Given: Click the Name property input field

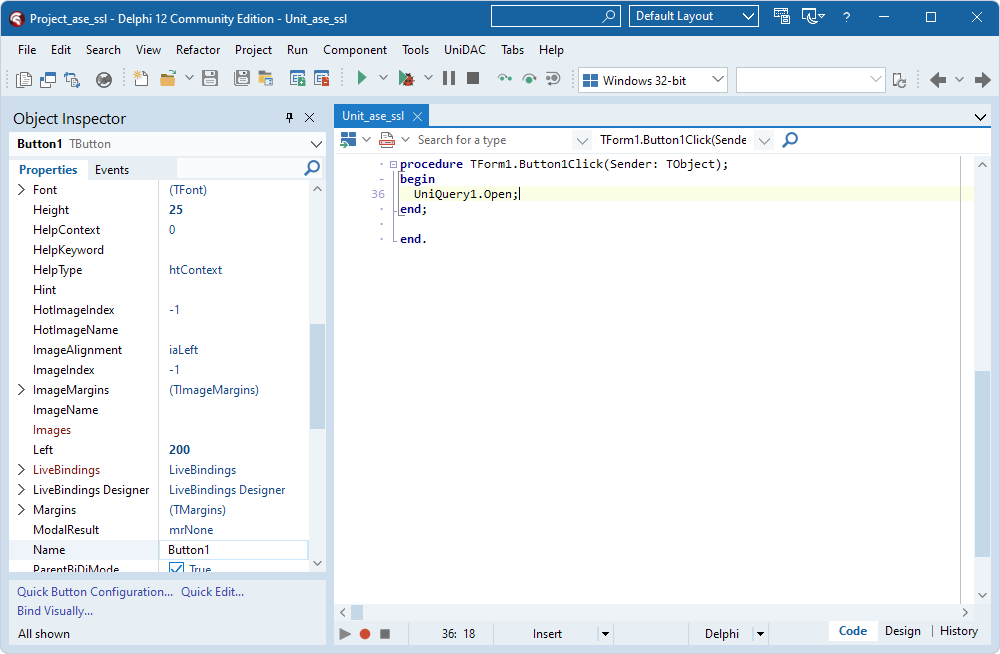Looking at the screenshot, I should (234, 550).
